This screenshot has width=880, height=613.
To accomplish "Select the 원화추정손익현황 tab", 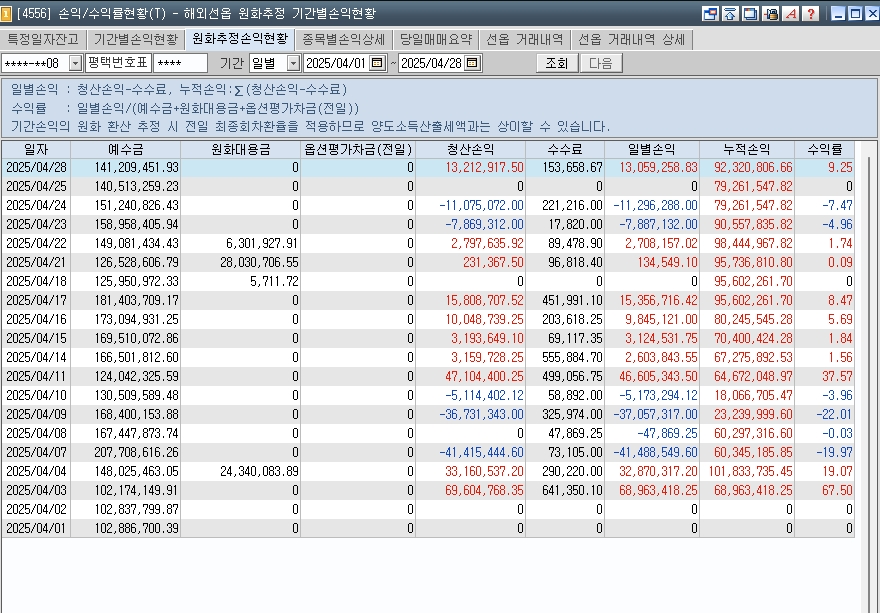I will point(240,38).
